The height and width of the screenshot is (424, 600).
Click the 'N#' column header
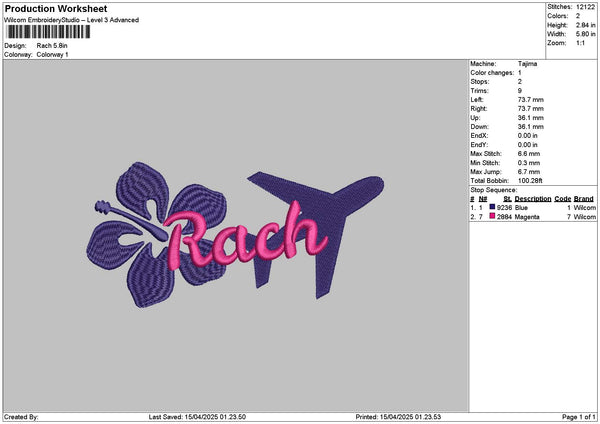pyautogui.click(x=483, y=199)
